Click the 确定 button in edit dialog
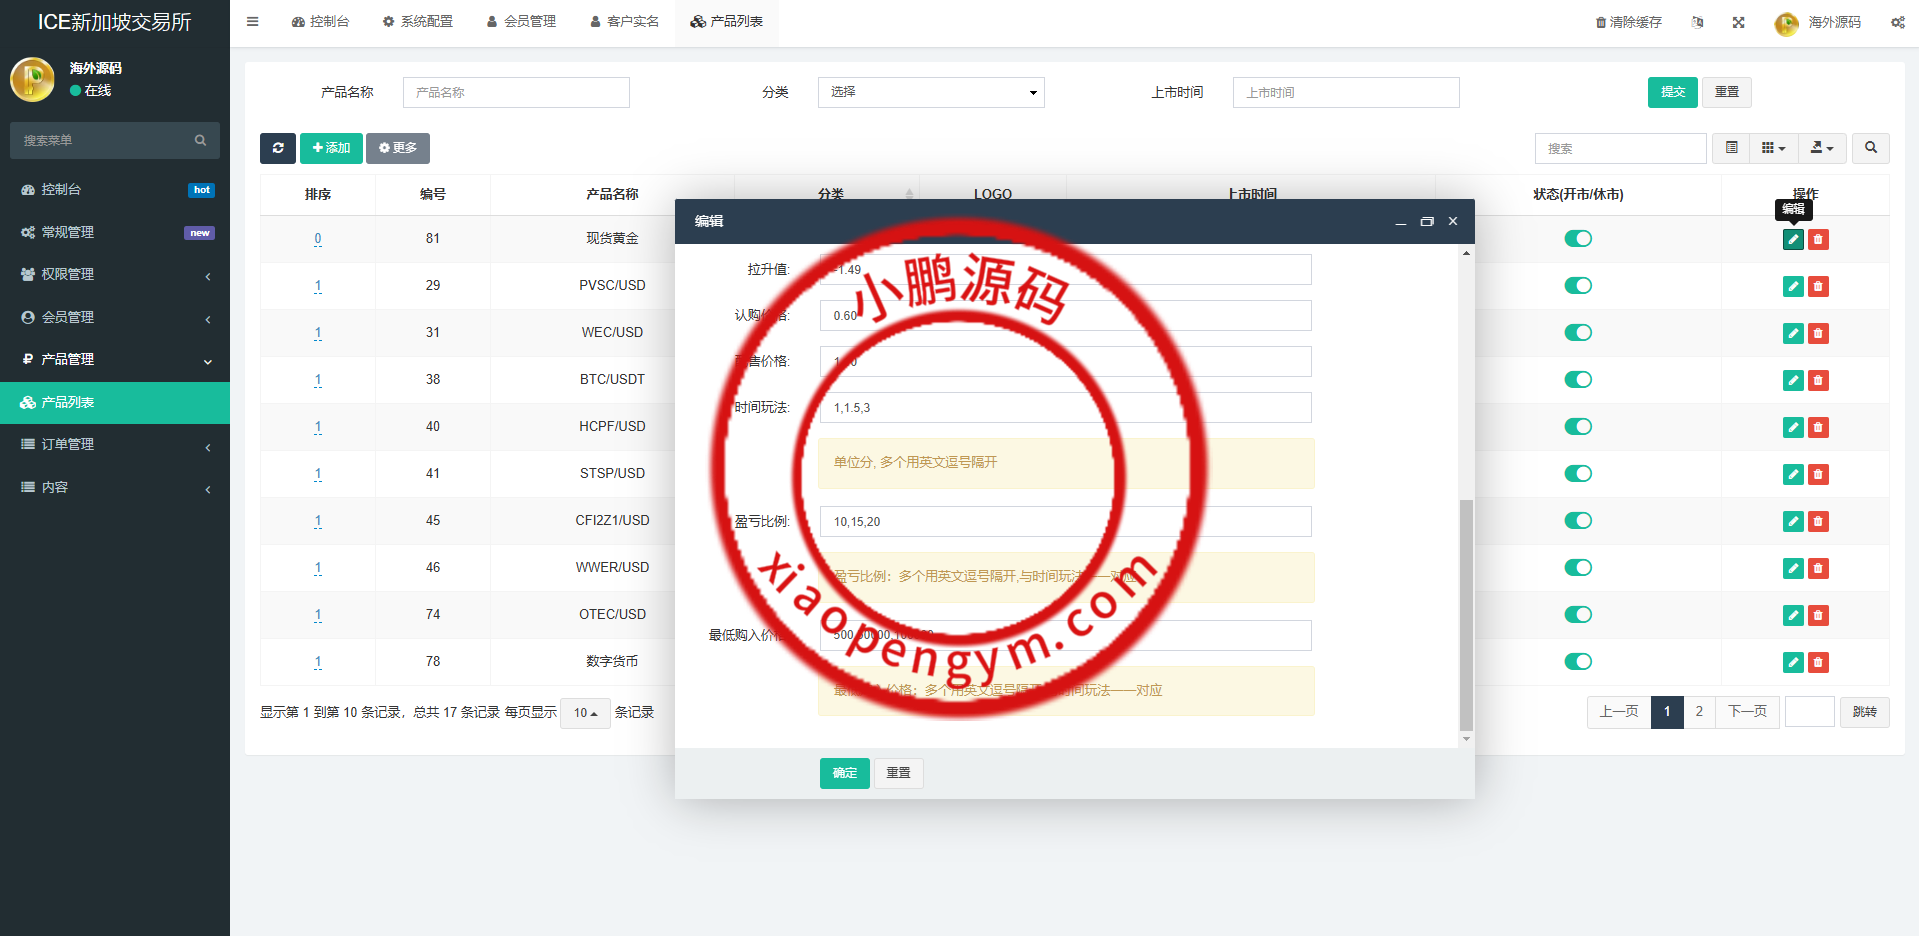This screenshot has height=936, width=1919. pos(844,773)
